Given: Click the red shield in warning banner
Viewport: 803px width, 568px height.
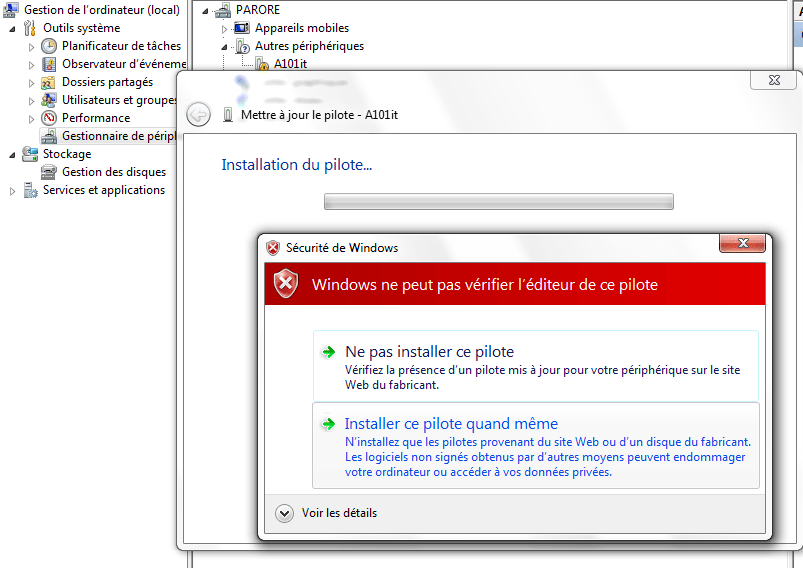Looking at the screenshot, I should (286, 283).
